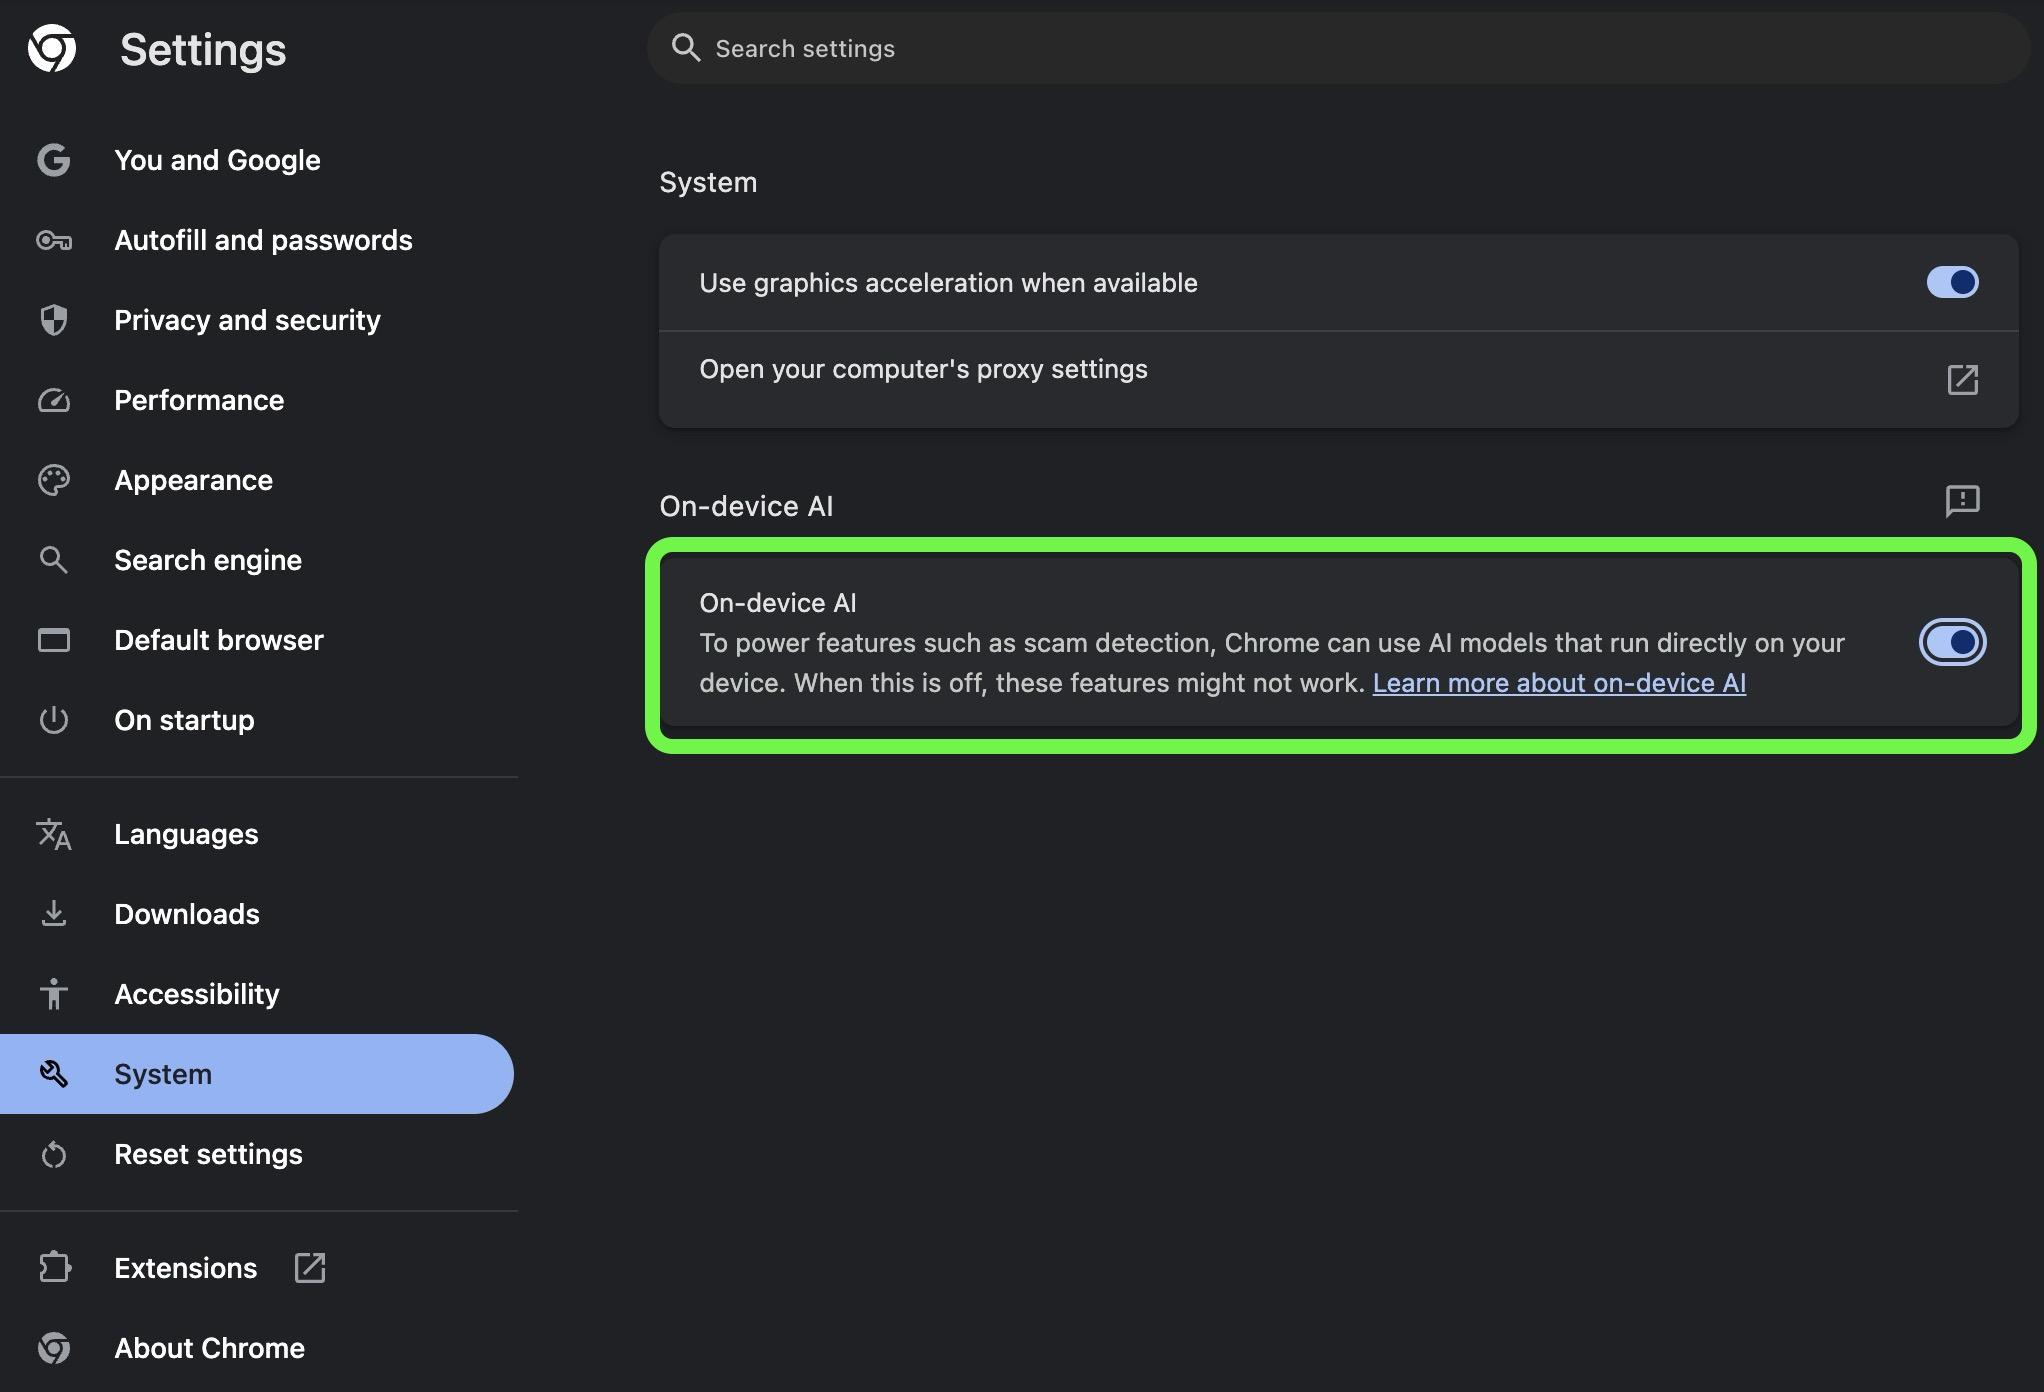The height and width of the screenshot is (1392, 2044).
Task: Go to Autofill and passwords section
Action: point(257,240)
